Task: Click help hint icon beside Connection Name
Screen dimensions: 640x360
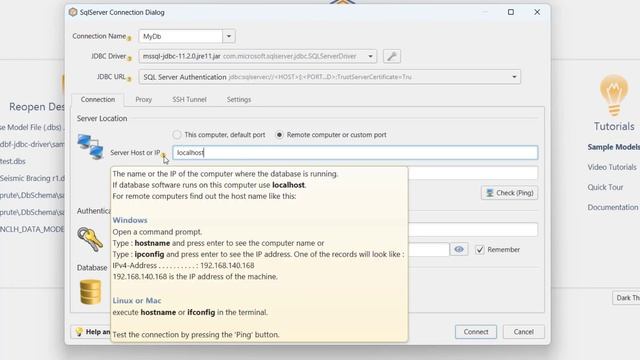Action: [129, 39]
